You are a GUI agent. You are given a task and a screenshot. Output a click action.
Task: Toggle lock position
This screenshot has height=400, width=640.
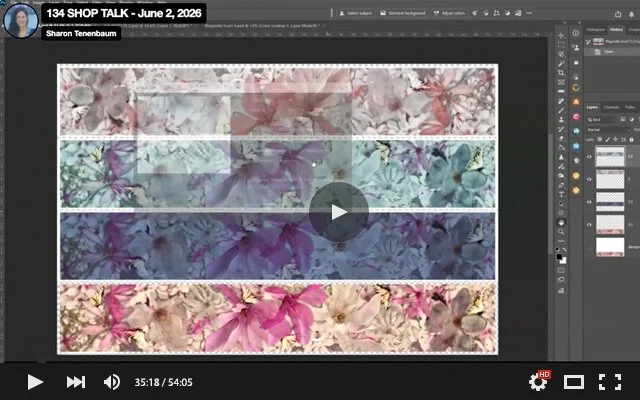(x=615, y=139)
